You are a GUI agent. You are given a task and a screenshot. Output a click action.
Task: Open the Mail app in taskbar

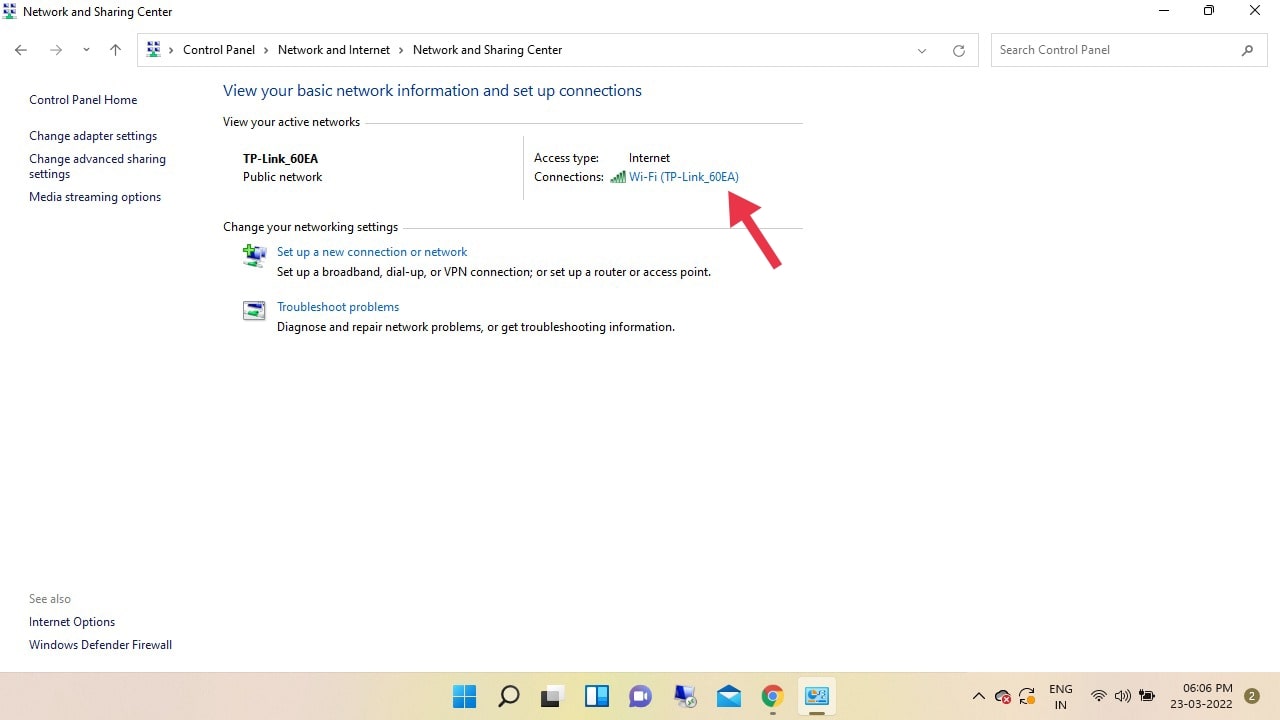pyautogui.click(x=729, y=696)
